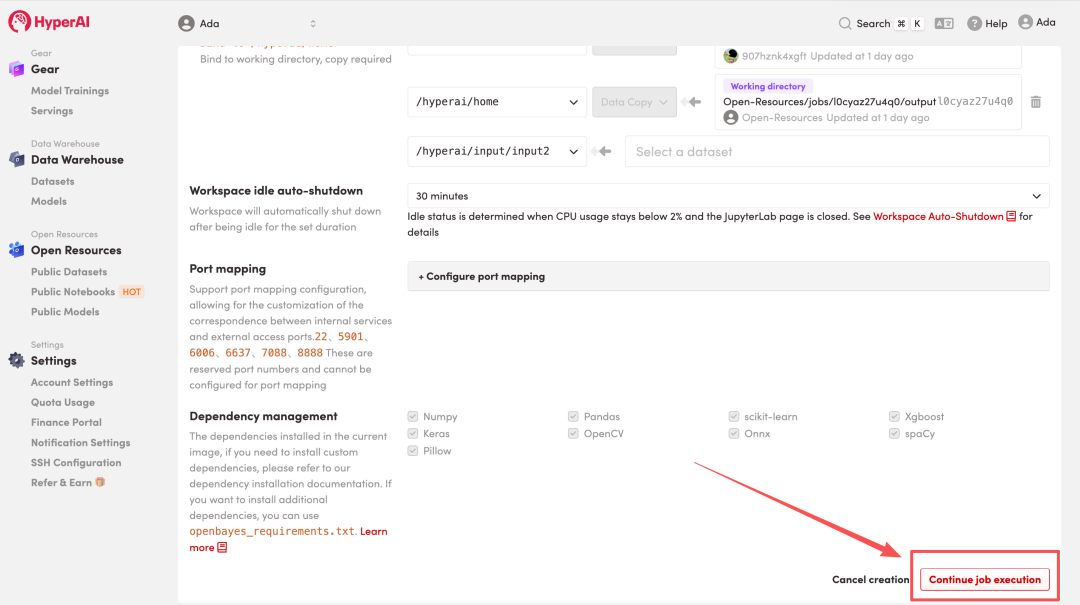Click the search magnifier icon
Image resolution: width=1080 pixels, height=605 pixels.
pos(844,23)
